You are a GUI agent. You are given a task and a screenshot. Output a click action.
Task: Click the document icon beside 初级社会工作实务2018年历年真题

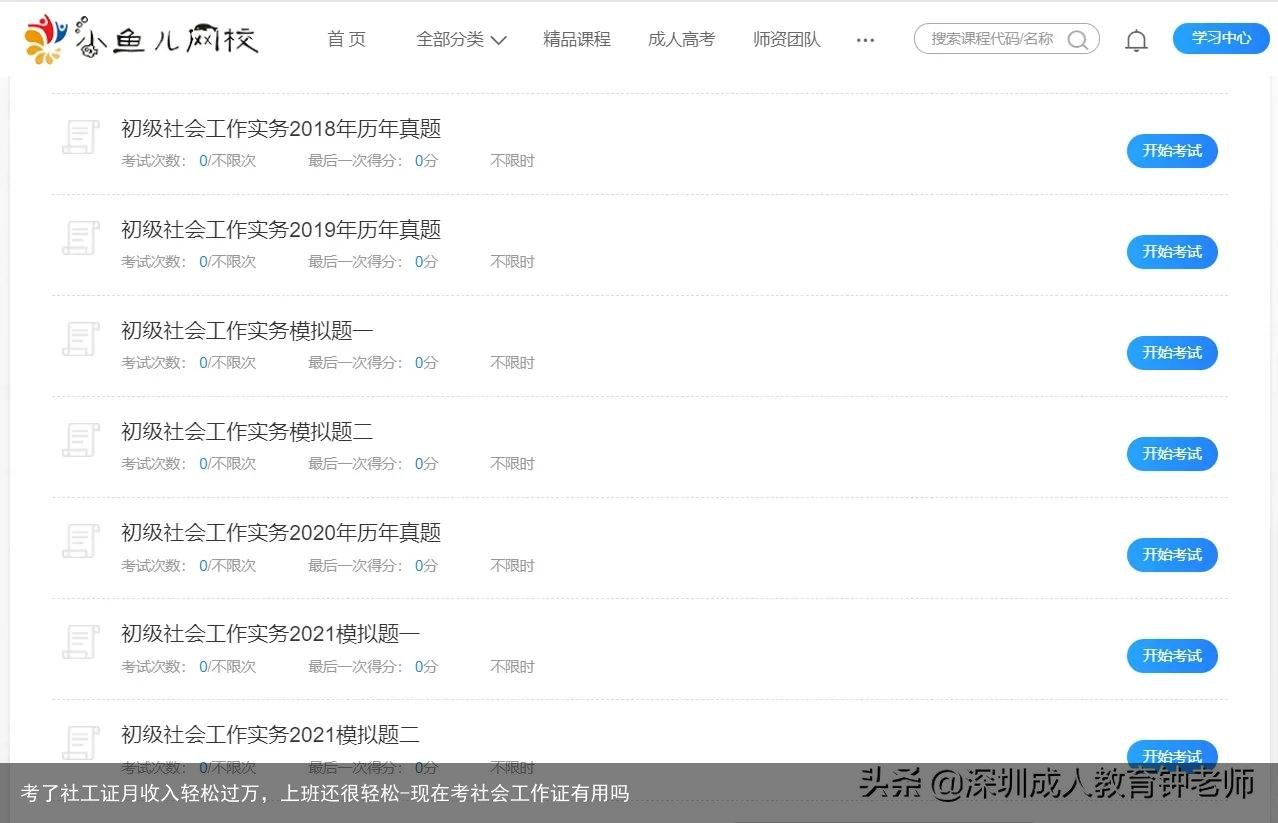pos(80,137)
